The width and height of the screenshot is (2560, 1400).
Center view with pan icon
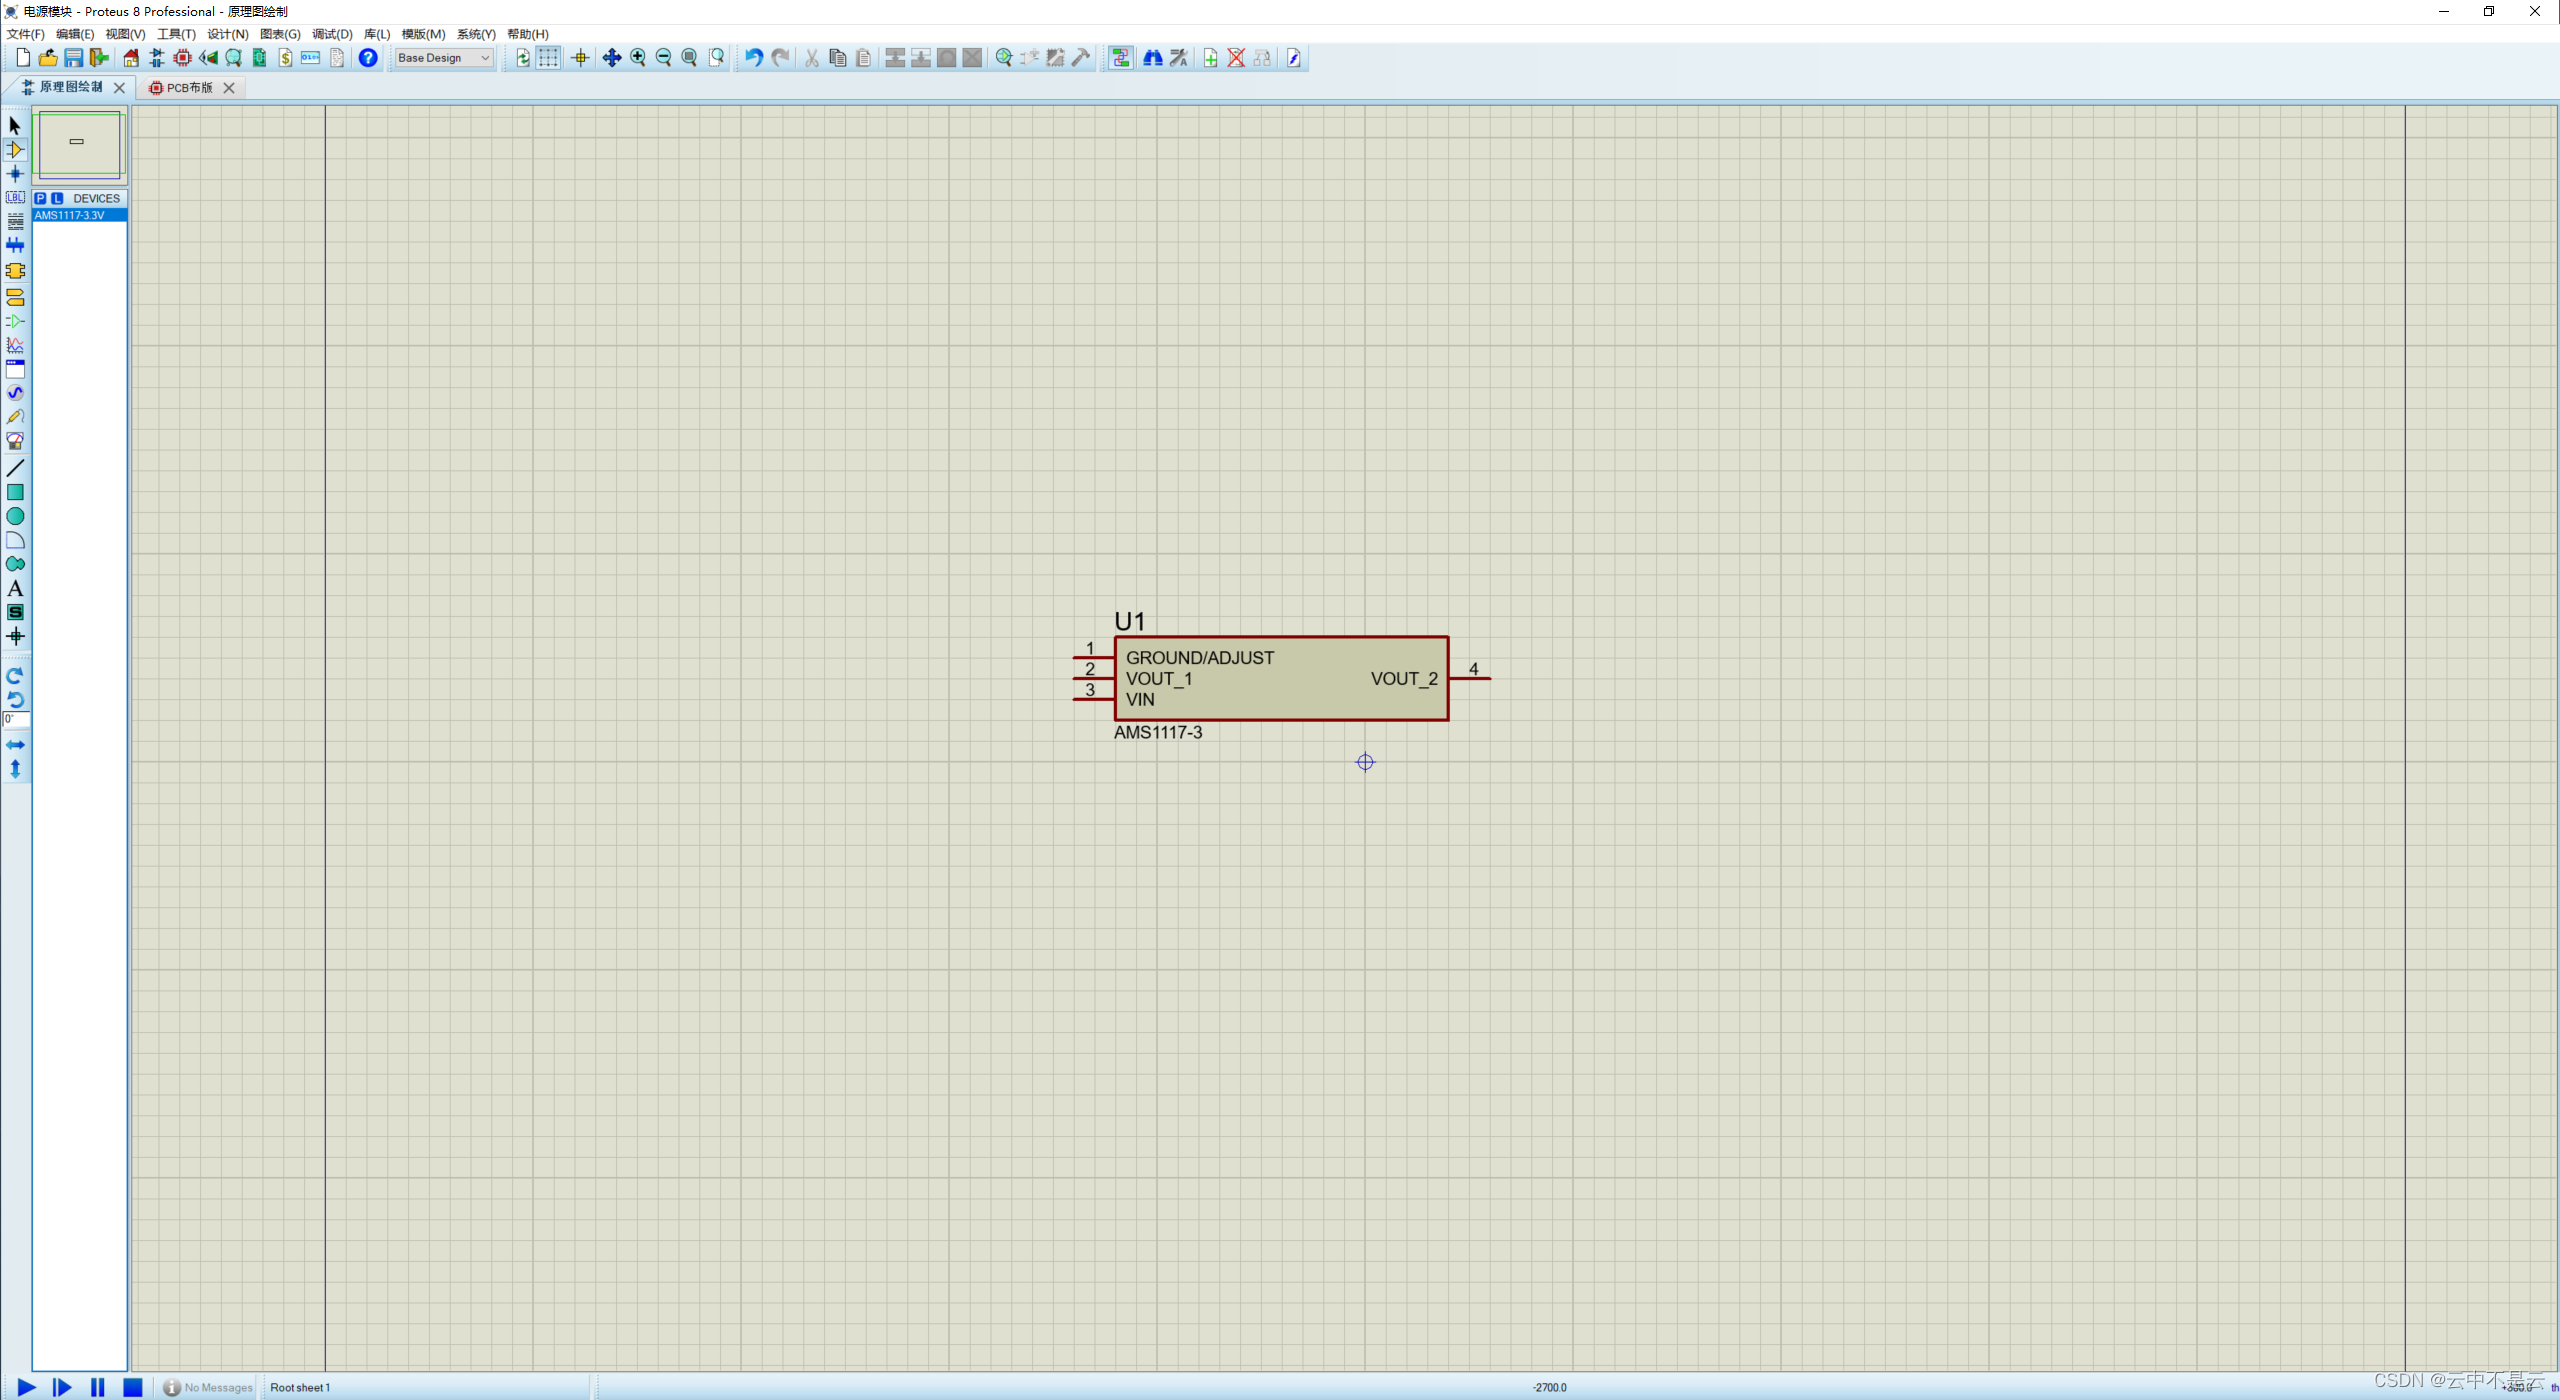click(x=612, y=58)
